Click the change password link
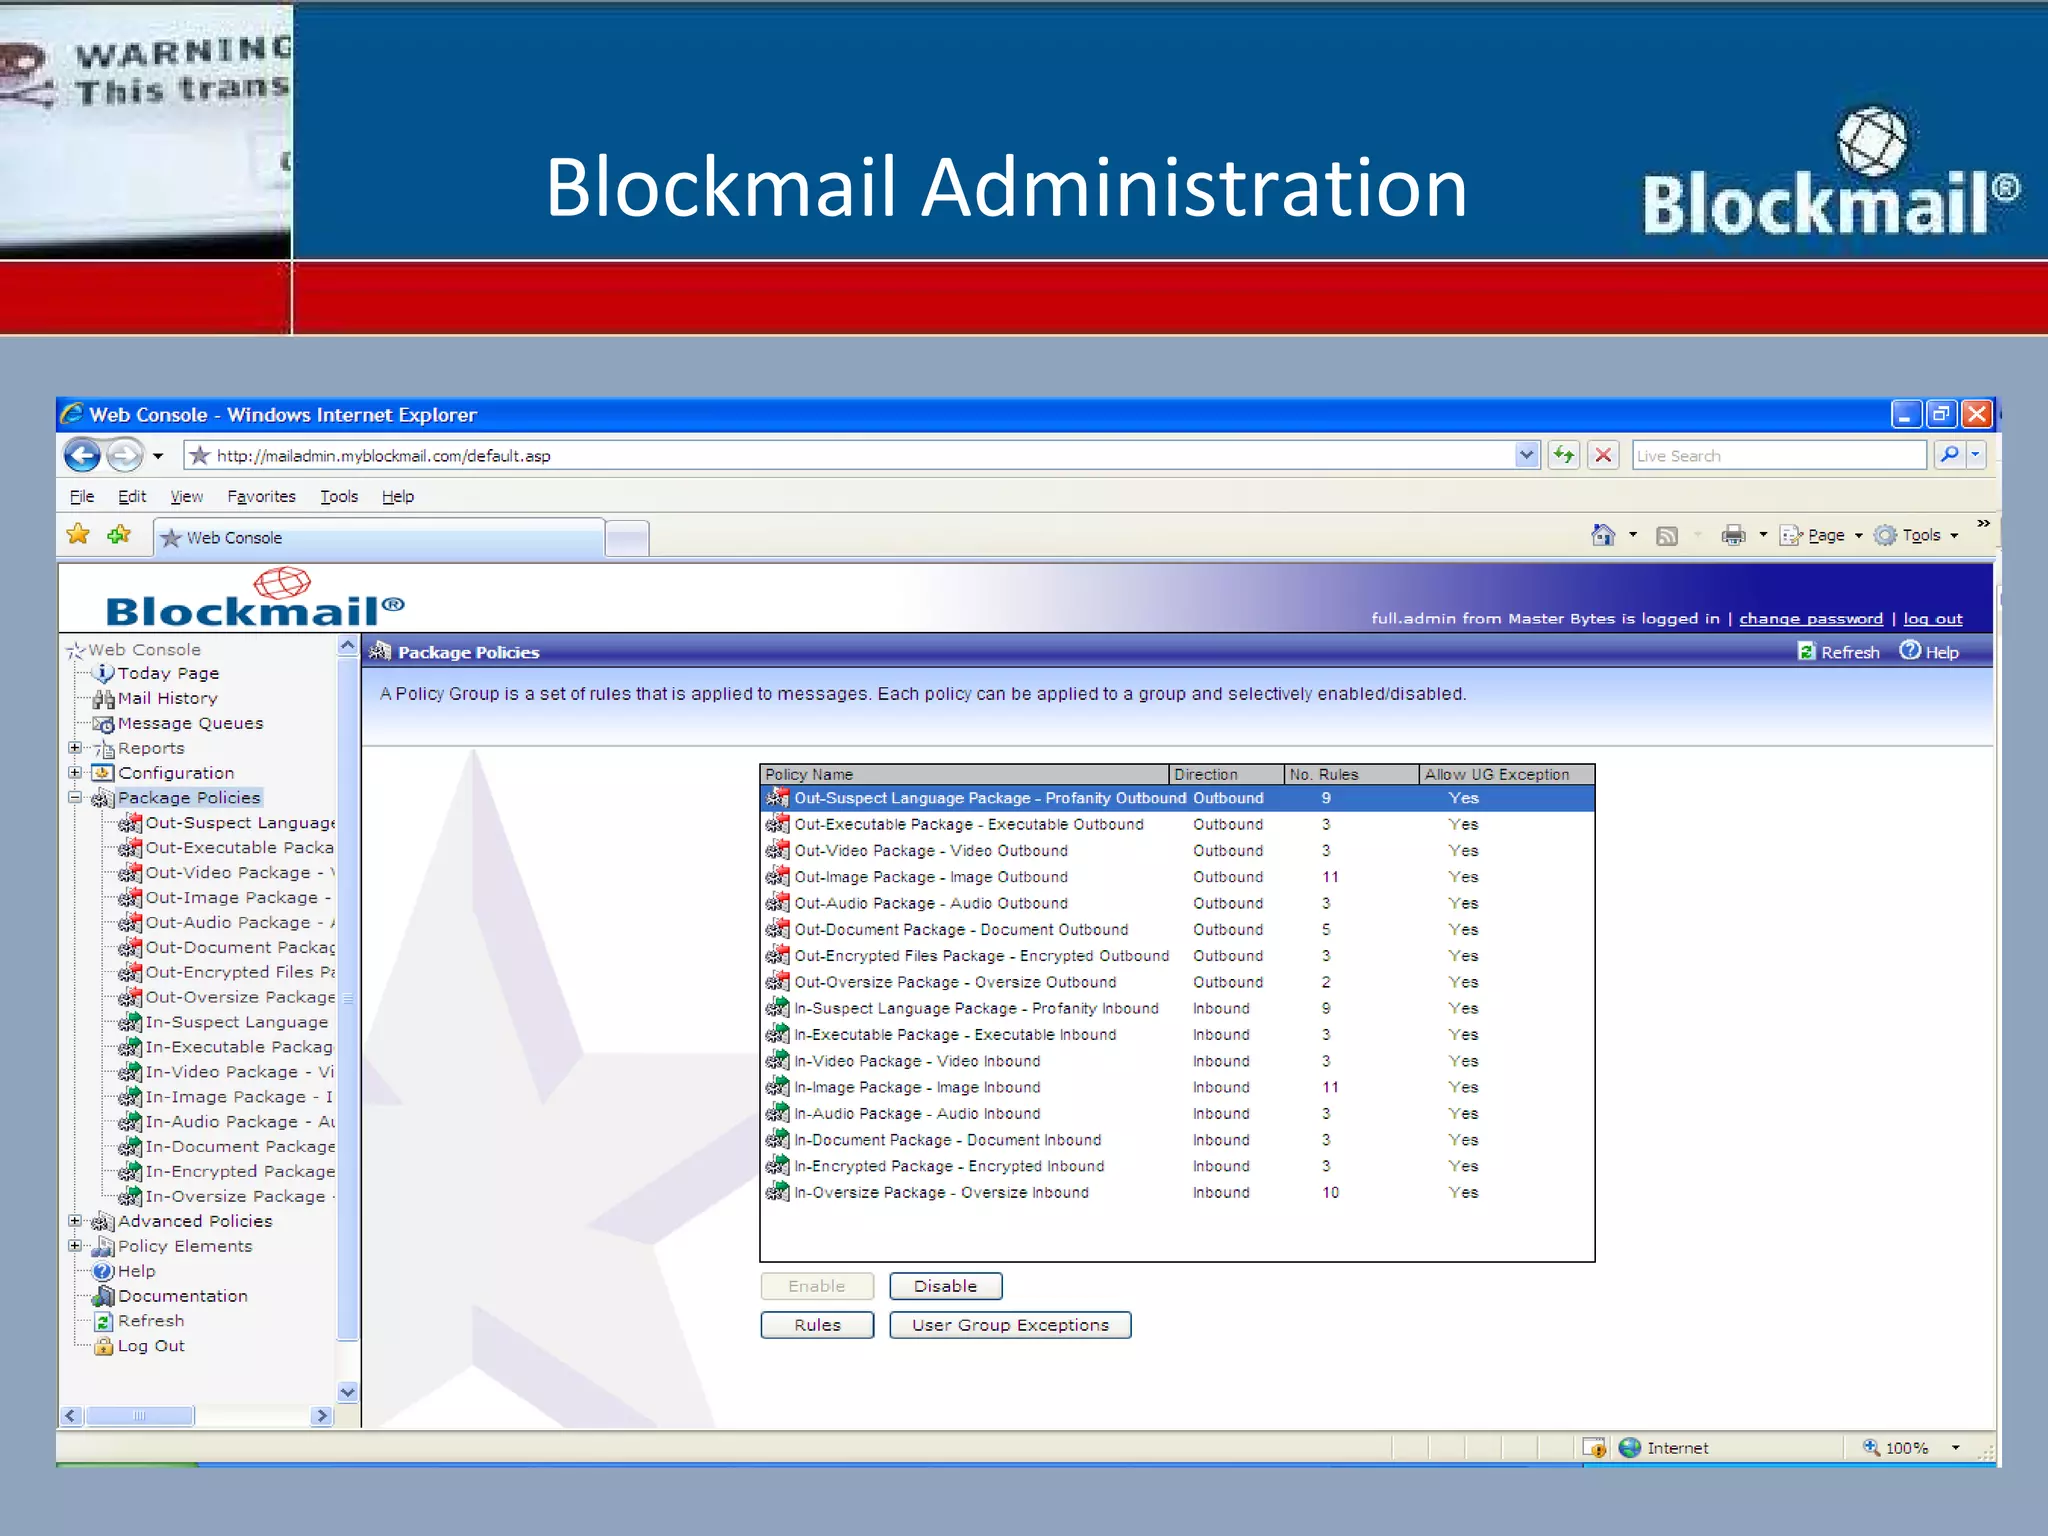 click(1811, 618)
